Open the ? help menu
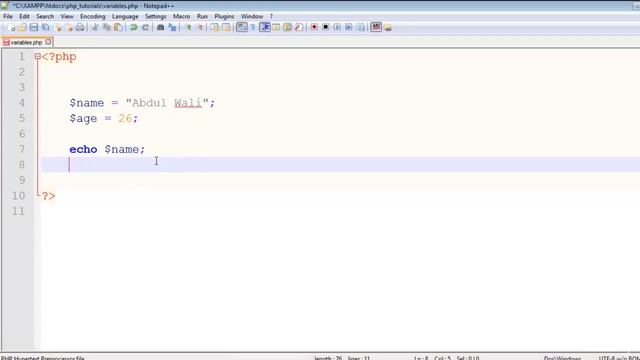 (x=271, y=16)
